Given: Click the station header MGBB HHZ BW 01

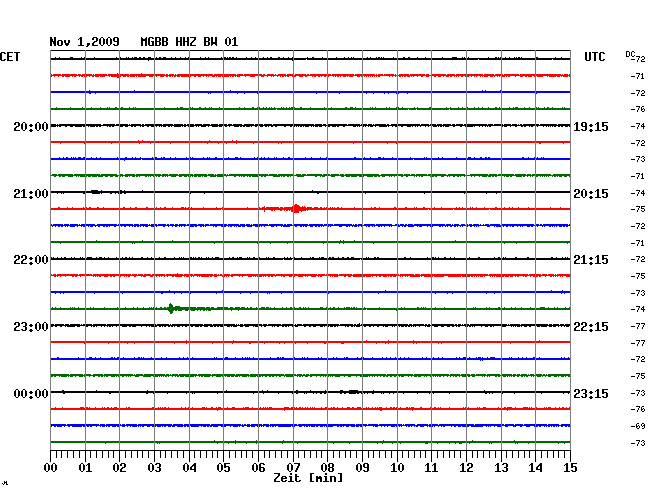Looking at the screenshot, I should [x=189, y=42].
